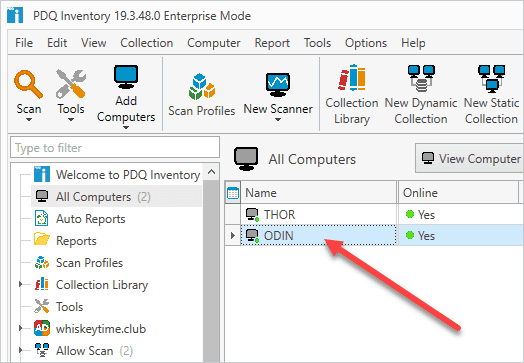
Task: Open the Collection menu
Action: pyautogui.click(x=146, y=43)
